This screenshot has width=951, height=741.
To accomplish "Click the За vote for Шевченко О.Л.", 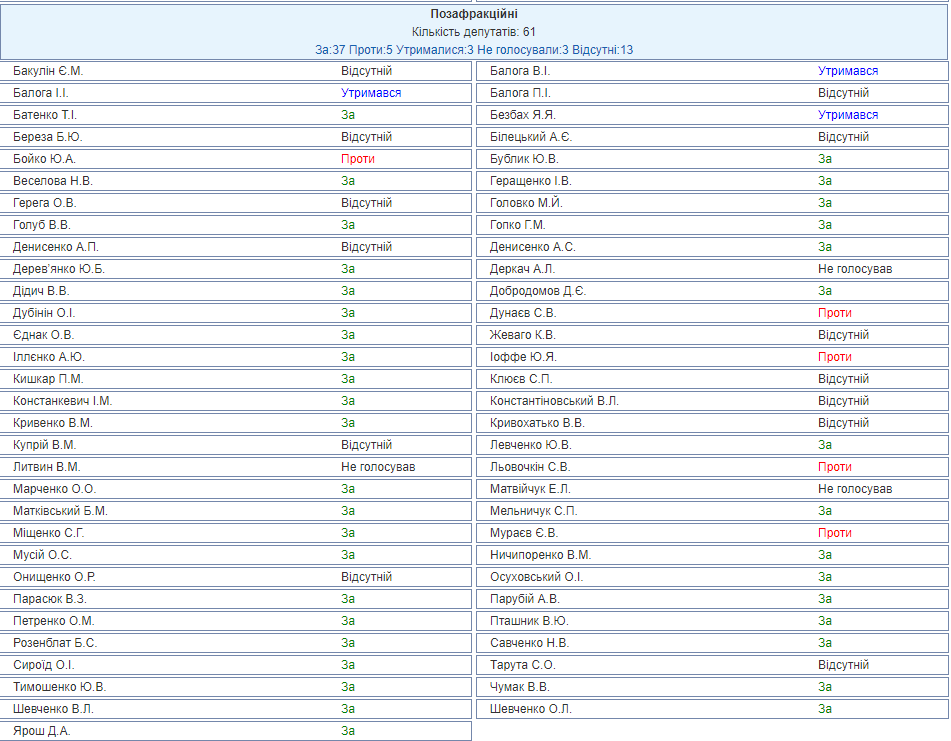I will pos(824,709).
